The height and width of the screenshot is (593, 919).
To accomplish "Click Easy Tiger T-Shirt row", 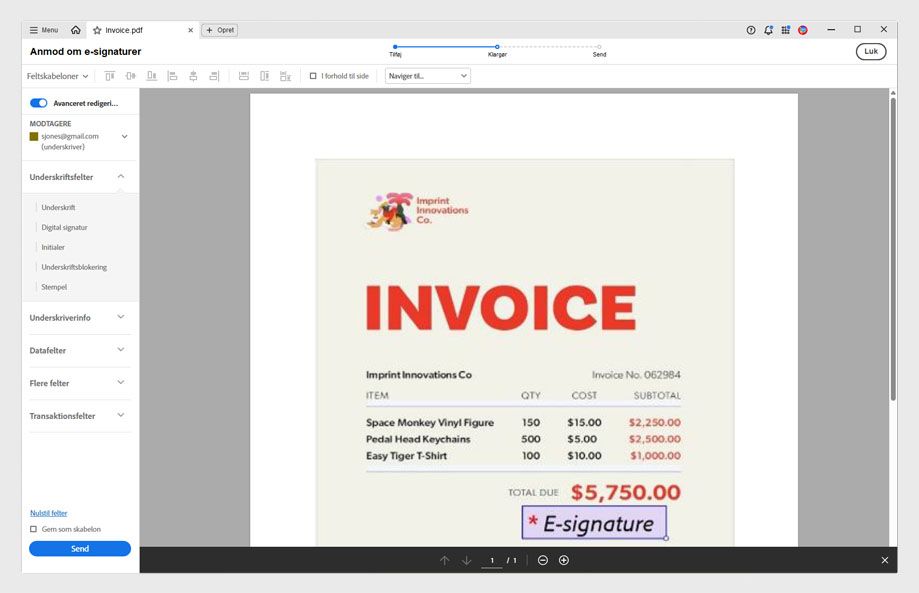I will pyautogui.click(x=523, y=455).
